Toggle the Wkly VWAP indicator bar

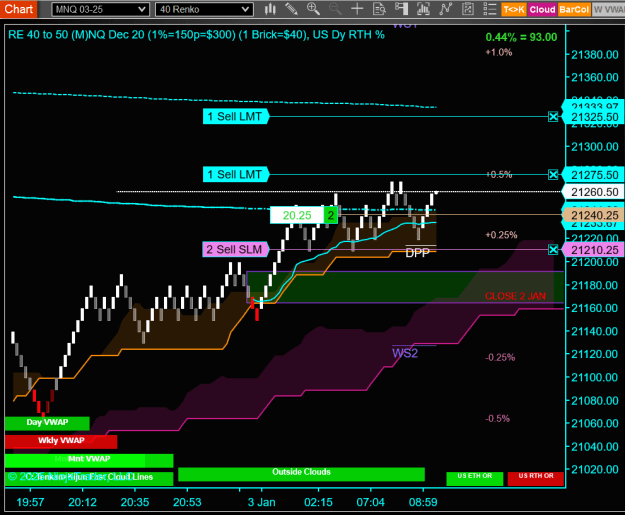click(61, 441)
